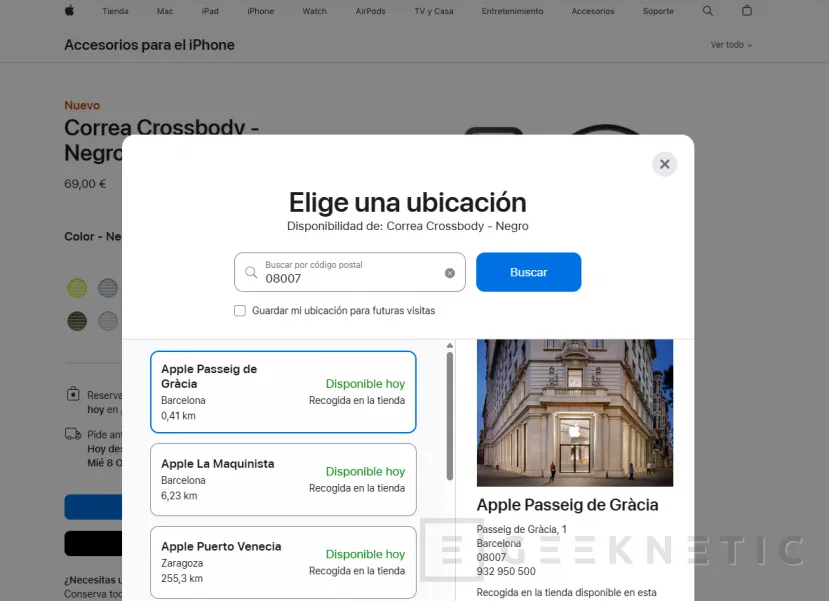
Task: Click the Apple logo in the menu bar
Action: 68,11
